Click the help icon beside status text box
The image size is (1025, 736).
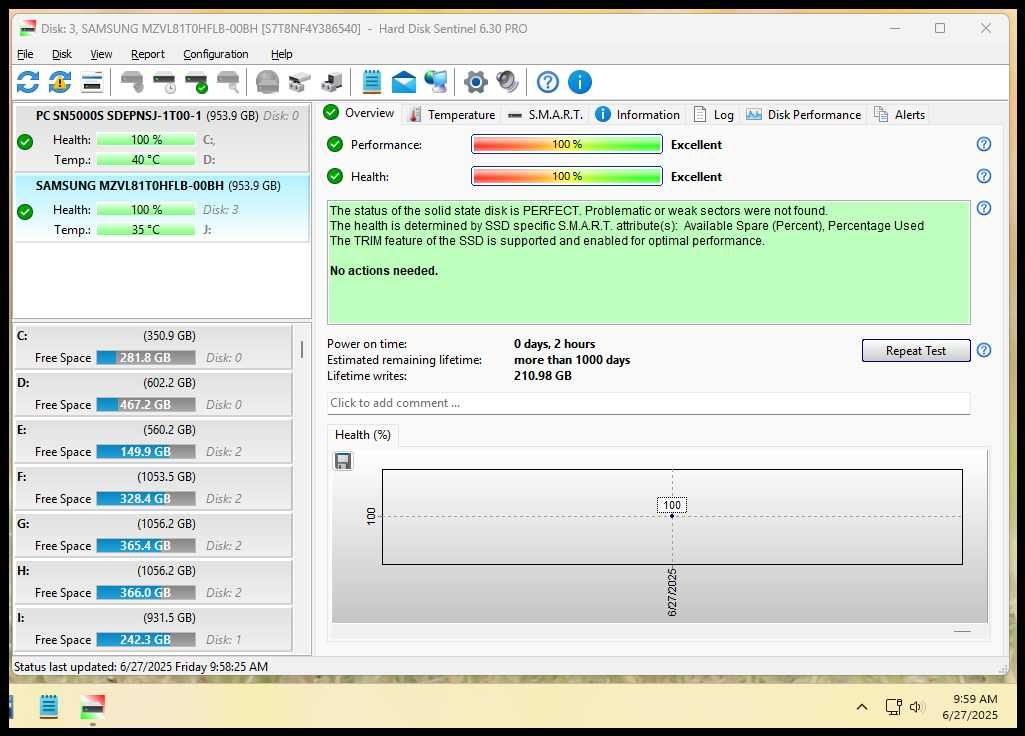984,208
